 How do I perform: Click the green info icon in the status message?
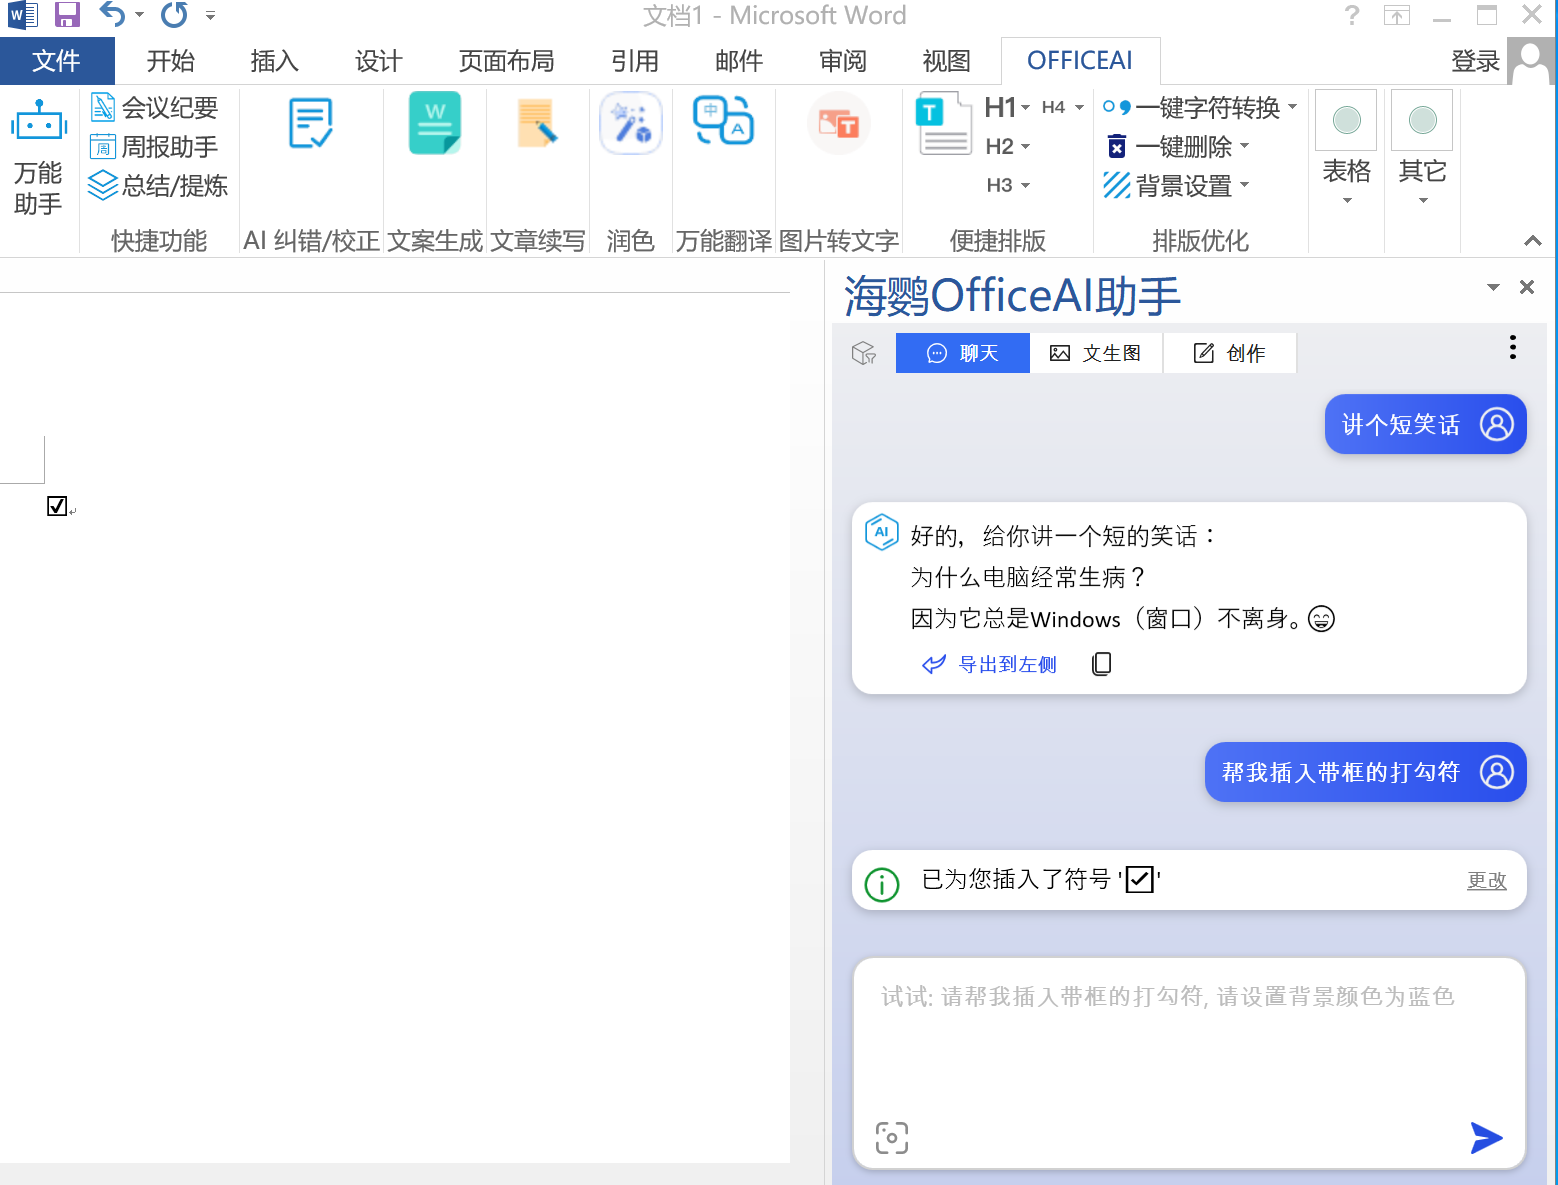pyautogui.click(x=882, y=884)
